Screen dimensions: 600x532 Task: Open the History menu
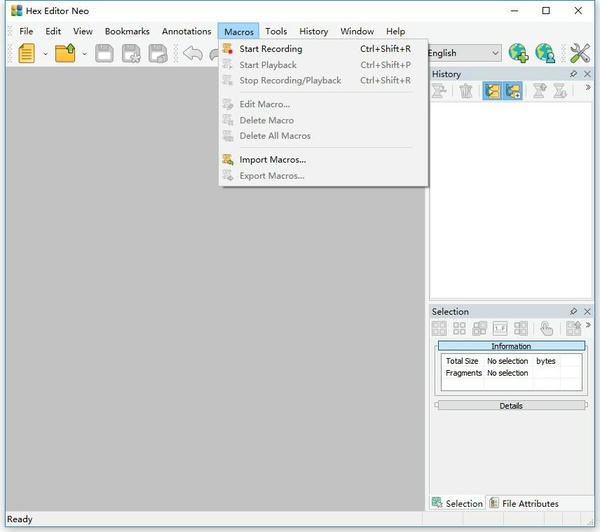314,31
